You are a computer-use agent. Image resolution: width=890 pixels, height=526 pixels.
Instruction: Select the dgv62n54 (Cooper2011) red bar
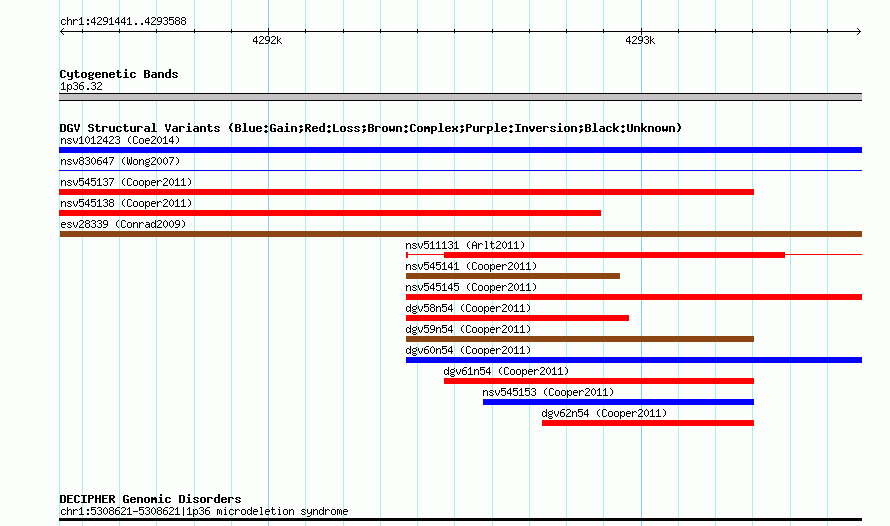click(648, 423)
